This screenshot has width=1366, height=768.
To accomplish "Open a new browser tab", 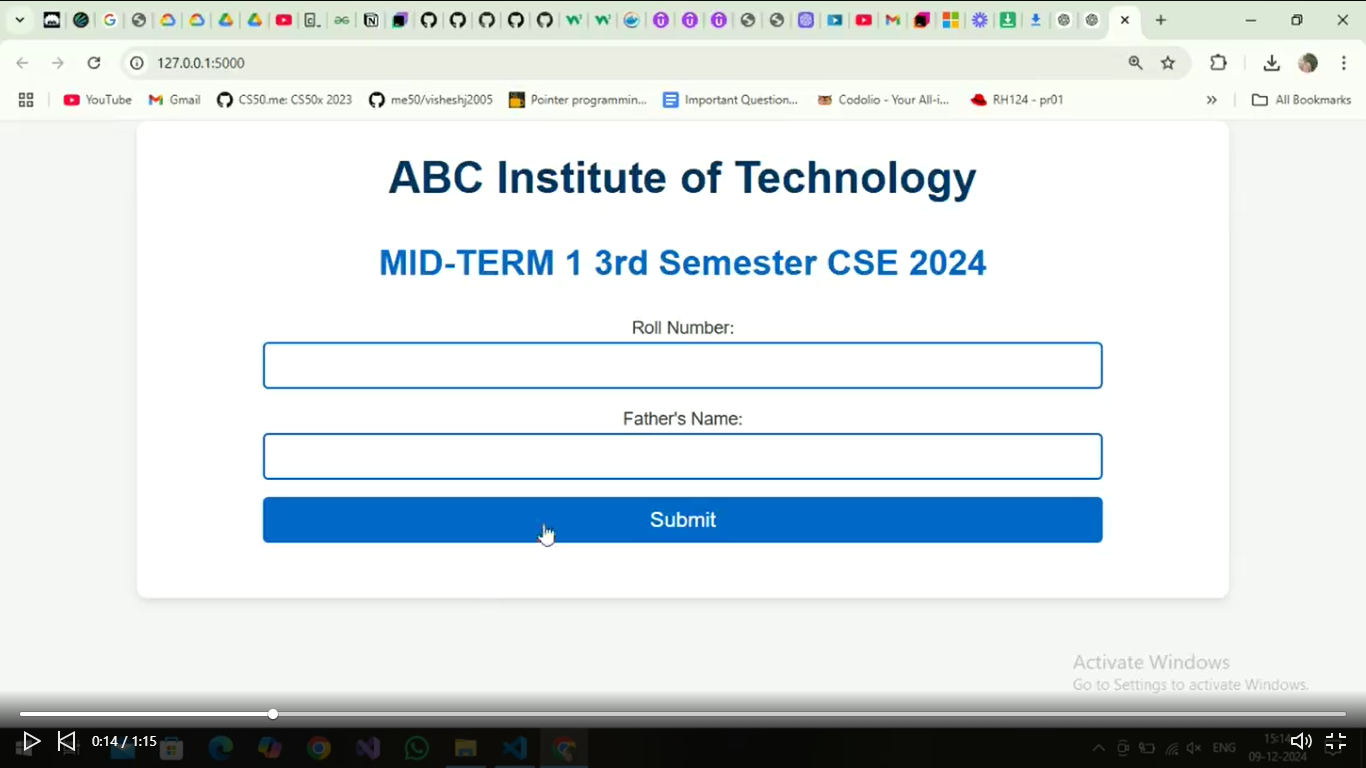I will [1160, 20].
